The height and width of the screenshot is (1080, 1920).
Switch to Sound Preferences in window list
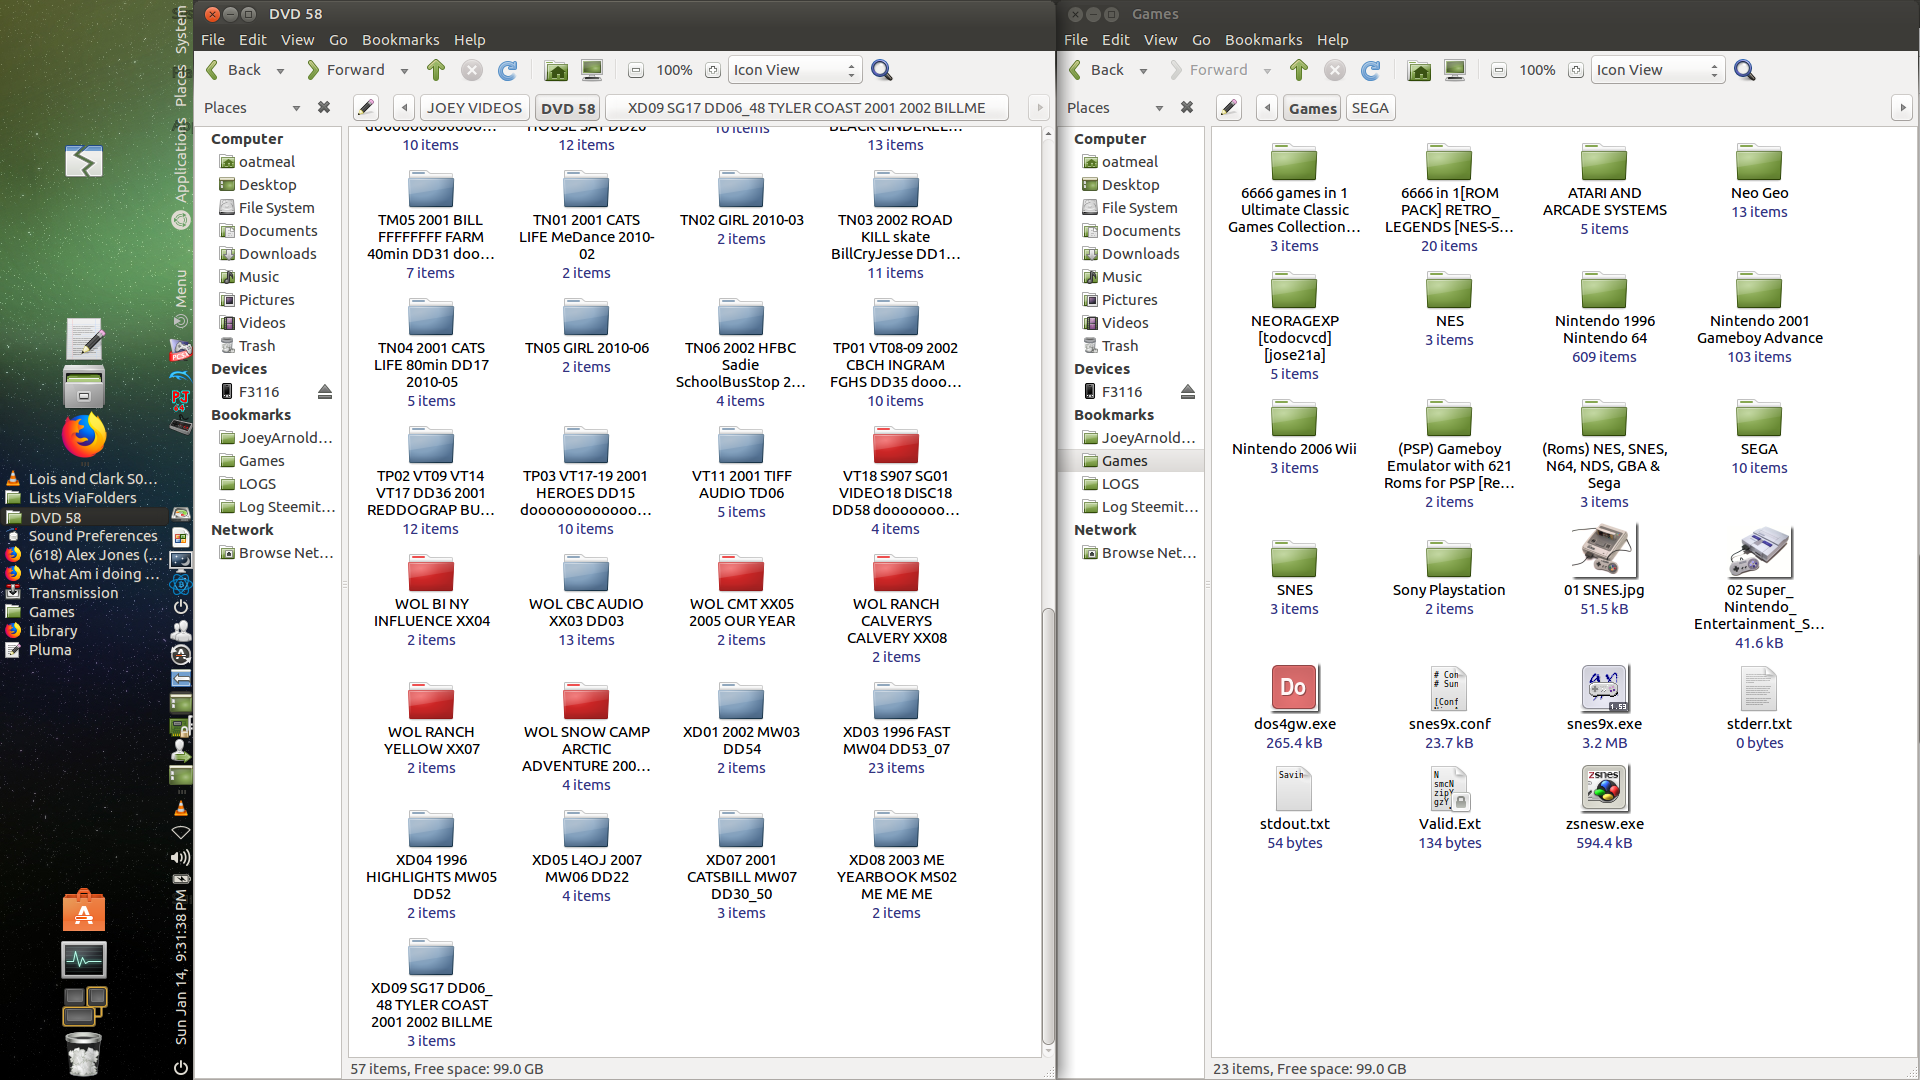[93, 536]
